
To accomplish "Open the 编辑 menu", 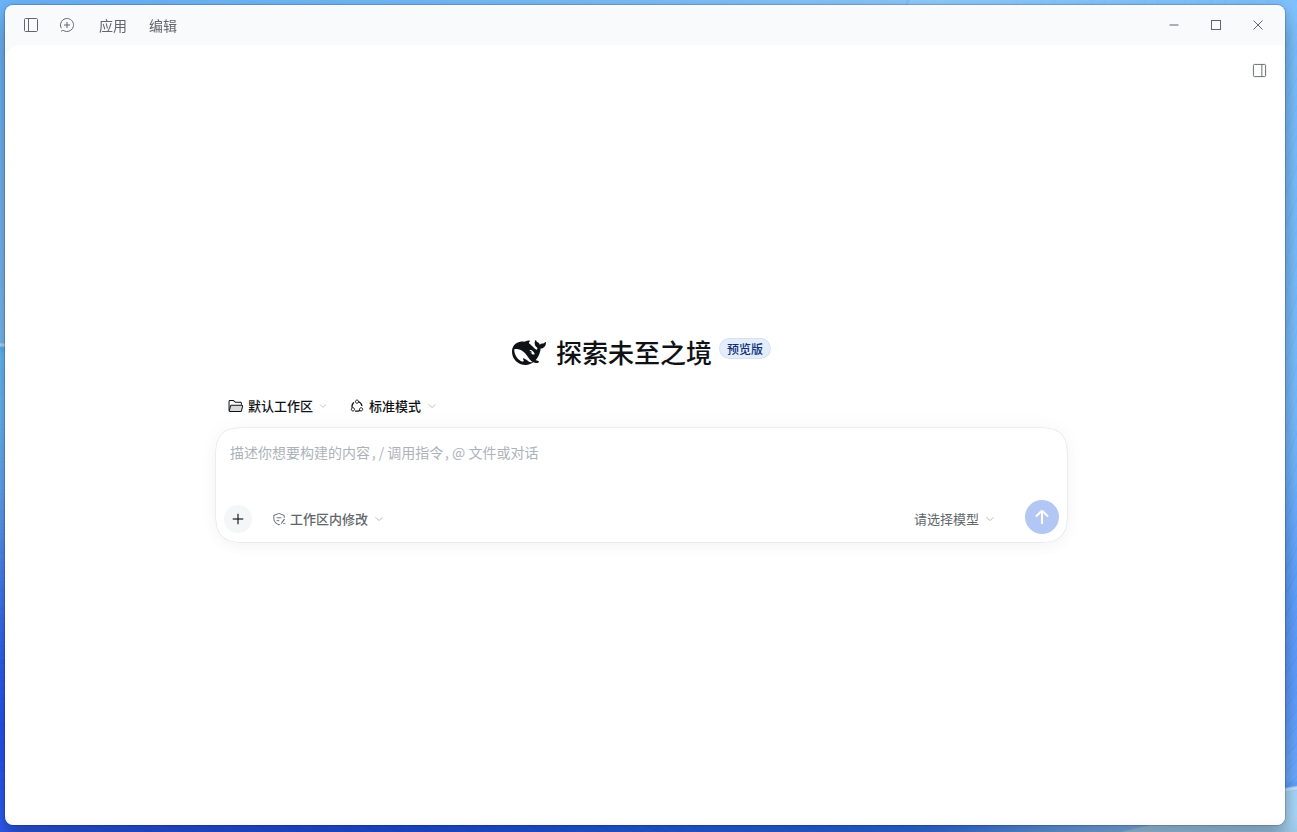I will pos(163,26).
